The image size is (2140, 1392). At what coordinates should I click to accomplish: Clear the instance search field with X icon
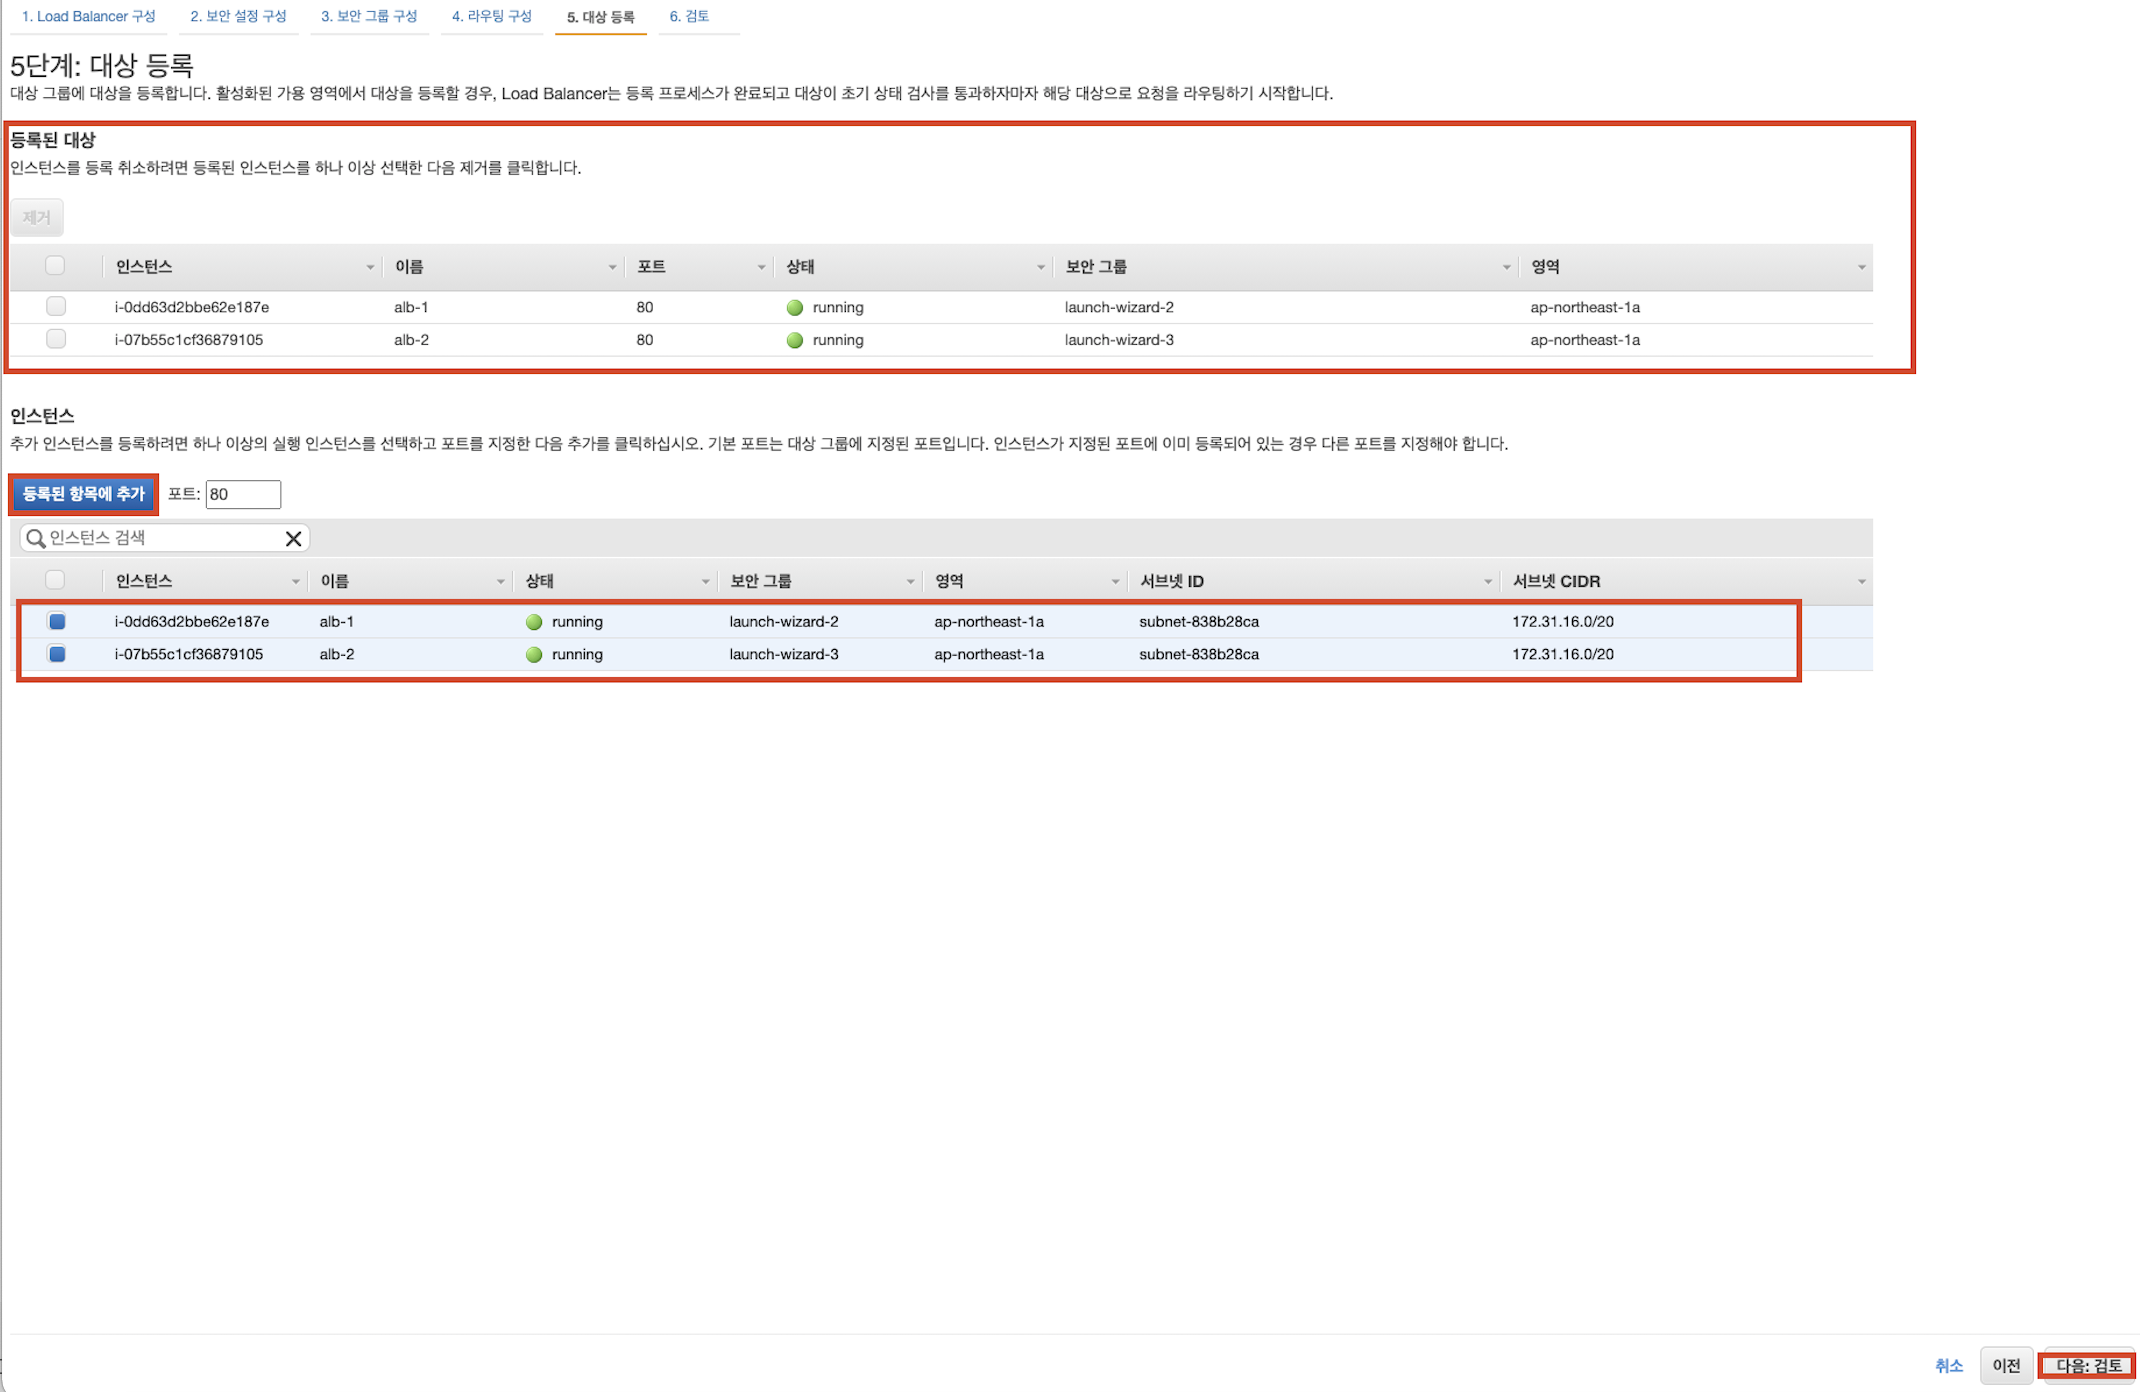(x=293, y=539)
